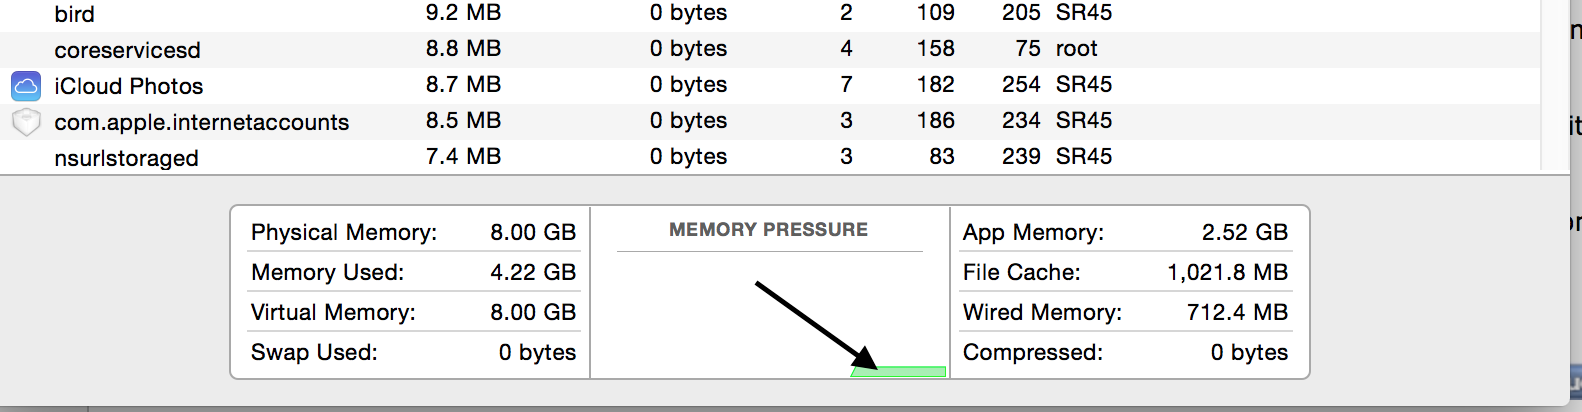Viewport: 1582px width, 412px height.
Task: Click the root user entry for coreservicesd
Action: click(1076, 49)
